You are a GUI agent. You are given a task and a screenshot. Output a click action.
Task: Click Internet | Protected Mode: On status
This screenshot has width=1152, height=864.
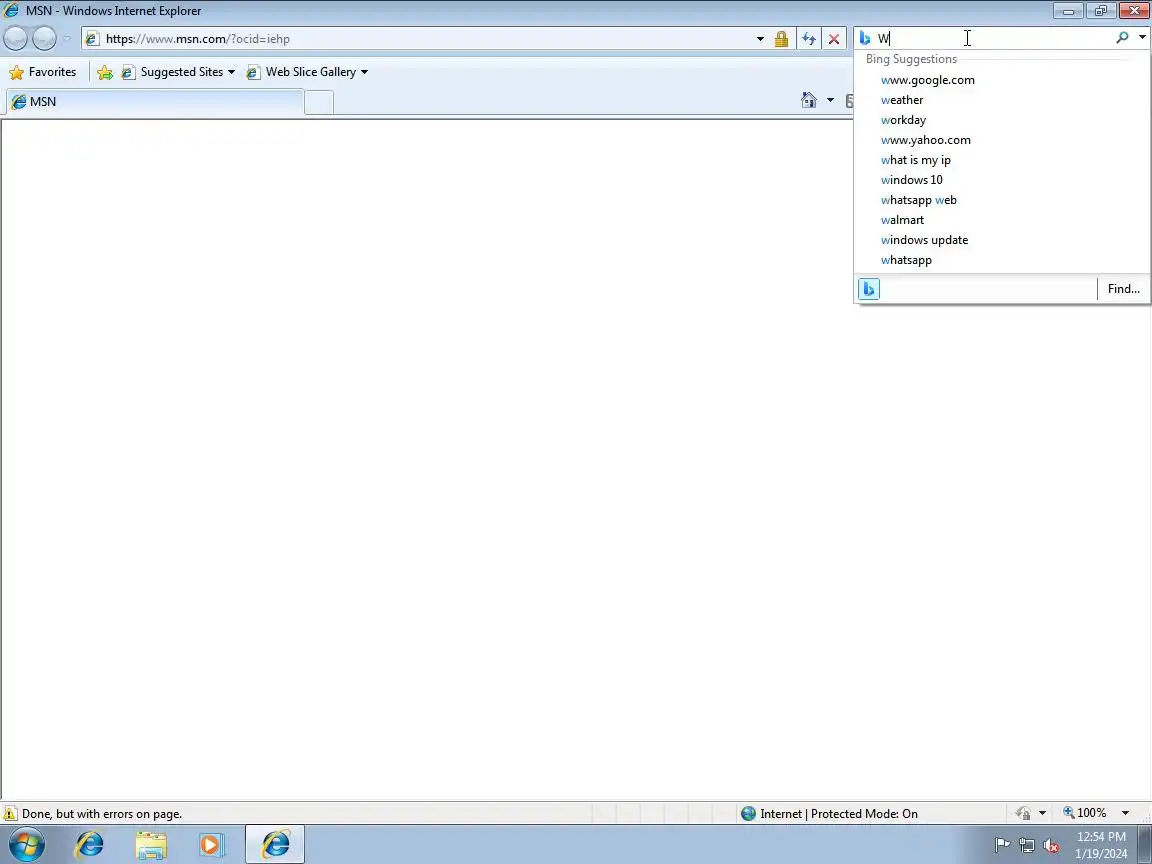[x=839, y=813]
